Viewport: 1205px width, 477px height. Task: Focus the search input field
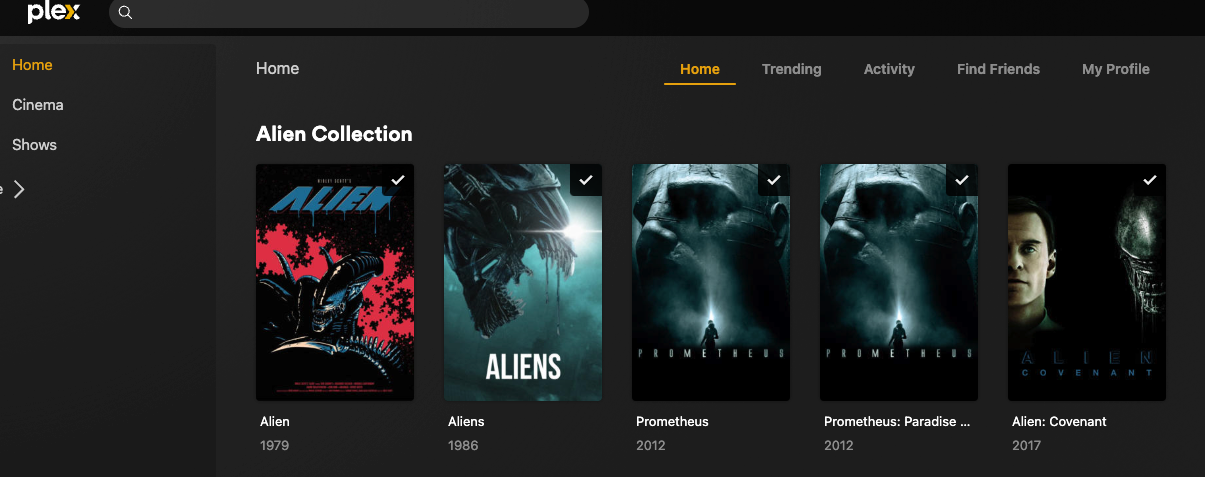click(x=349, y=13)
